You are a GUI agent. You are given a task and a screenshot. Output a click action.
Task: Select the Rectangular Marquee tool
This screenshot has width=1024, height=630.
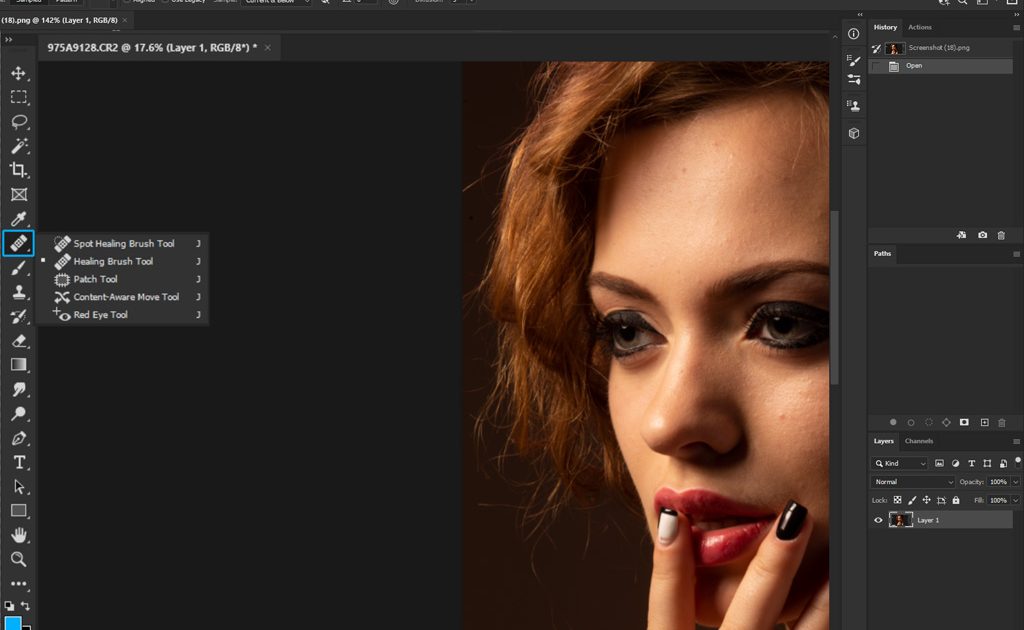(x=18, y=97)
